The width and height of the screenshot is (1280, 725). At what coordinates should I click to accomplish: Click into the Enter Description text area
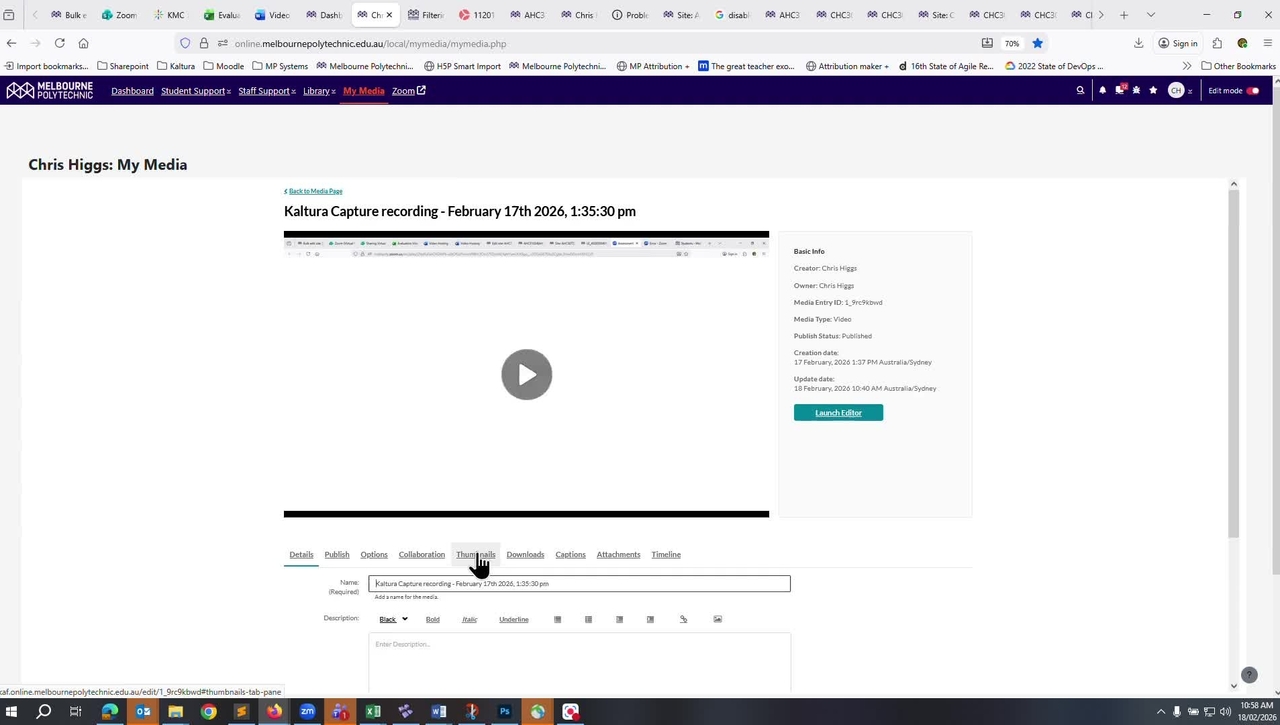pos(579,662)
